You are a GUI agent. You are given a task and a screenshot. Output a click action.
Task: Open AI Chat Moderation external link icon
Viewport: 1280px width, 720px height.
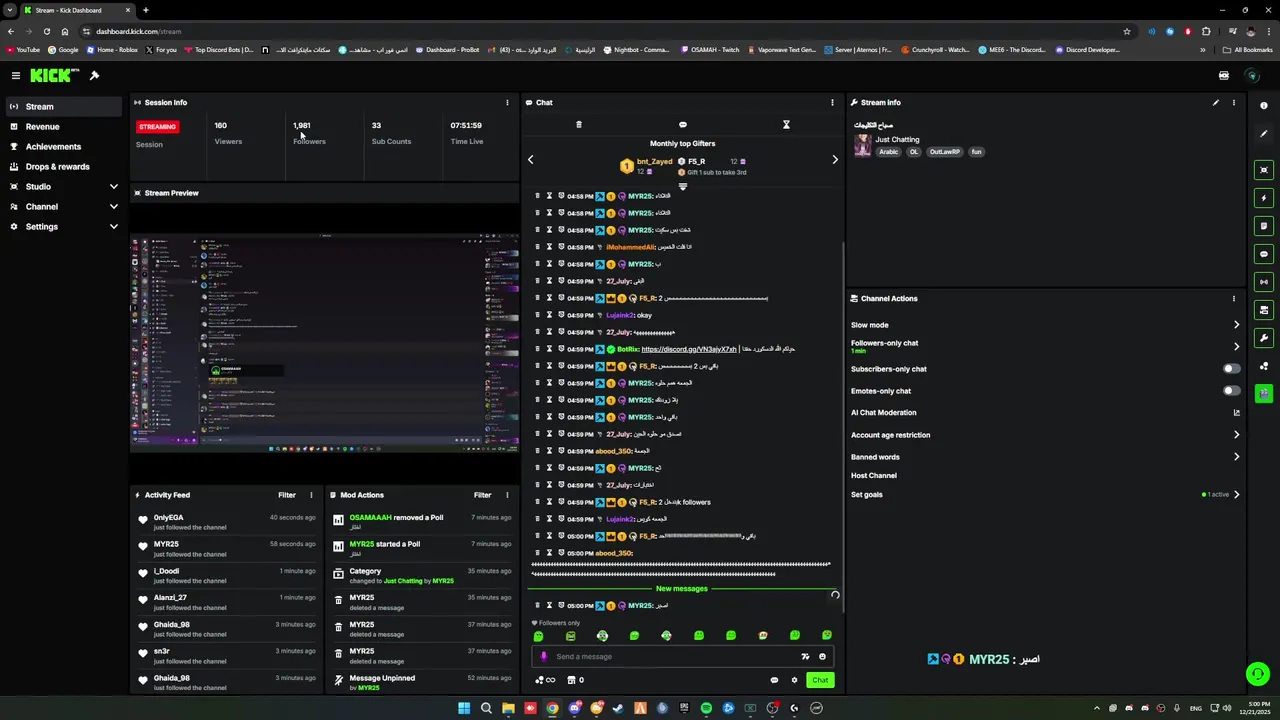(1236, 412)
